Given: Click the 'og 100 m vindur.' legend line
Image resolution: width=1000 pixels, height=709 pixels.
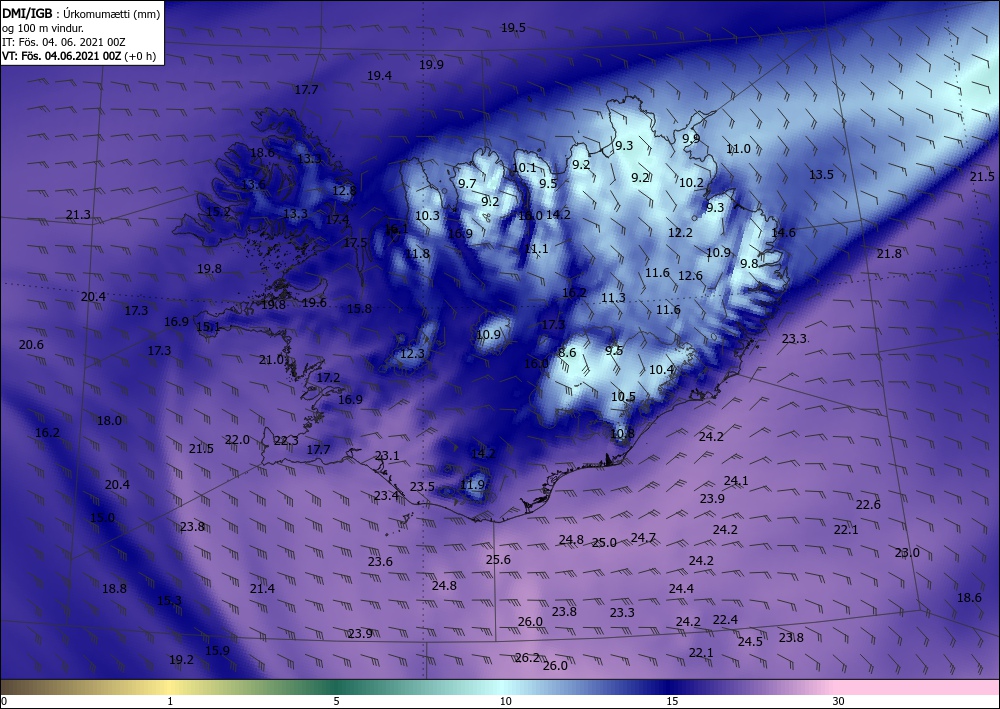Looking at the screenshot, I should tap(43, 28).
